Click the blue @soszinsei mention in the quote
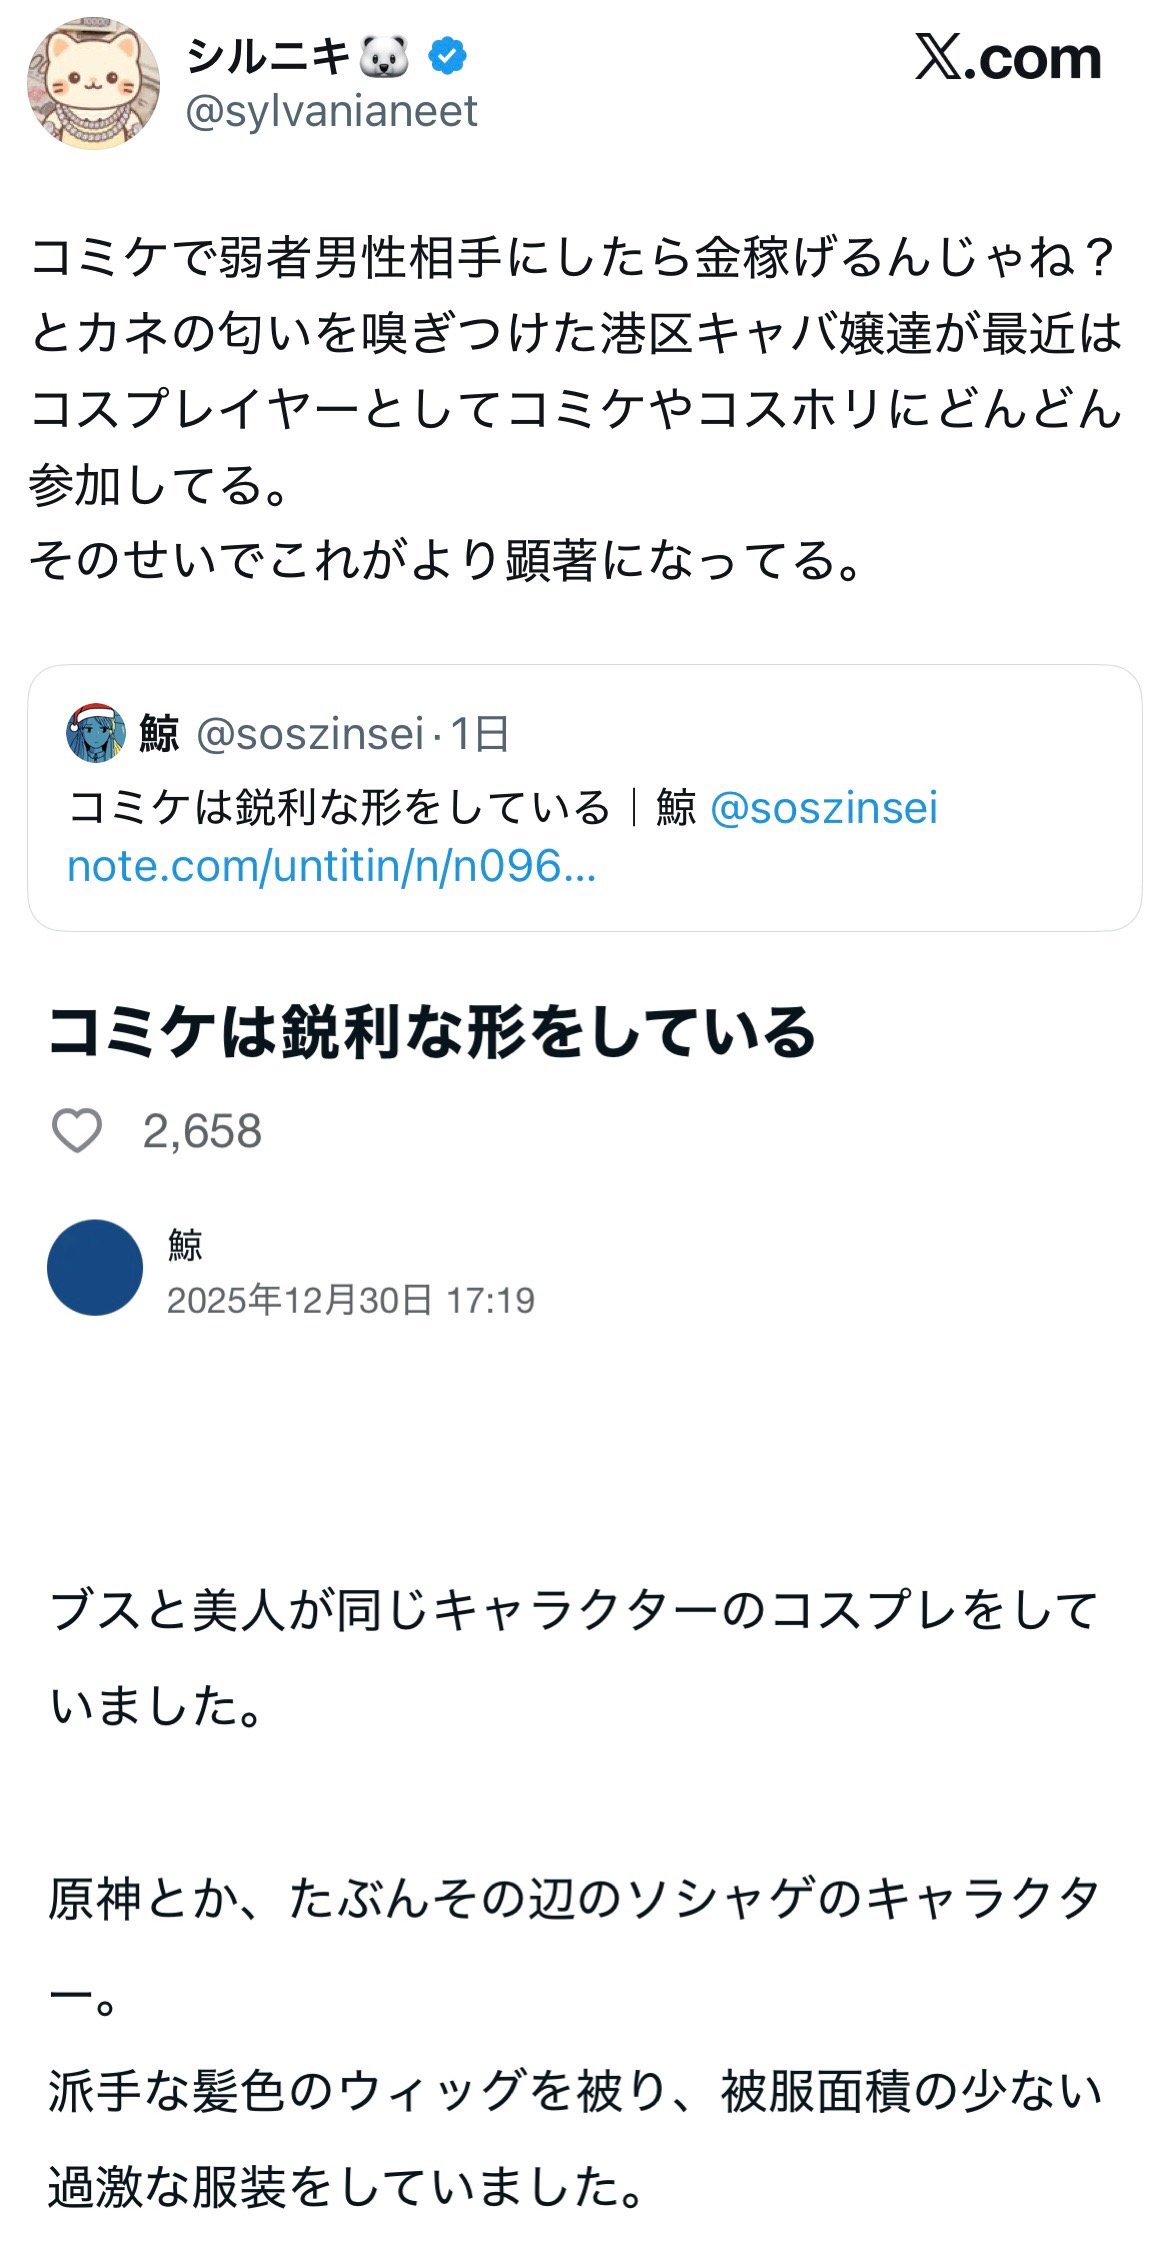The height and width of the screenshot is (2245, 1170). pos(824,808)
